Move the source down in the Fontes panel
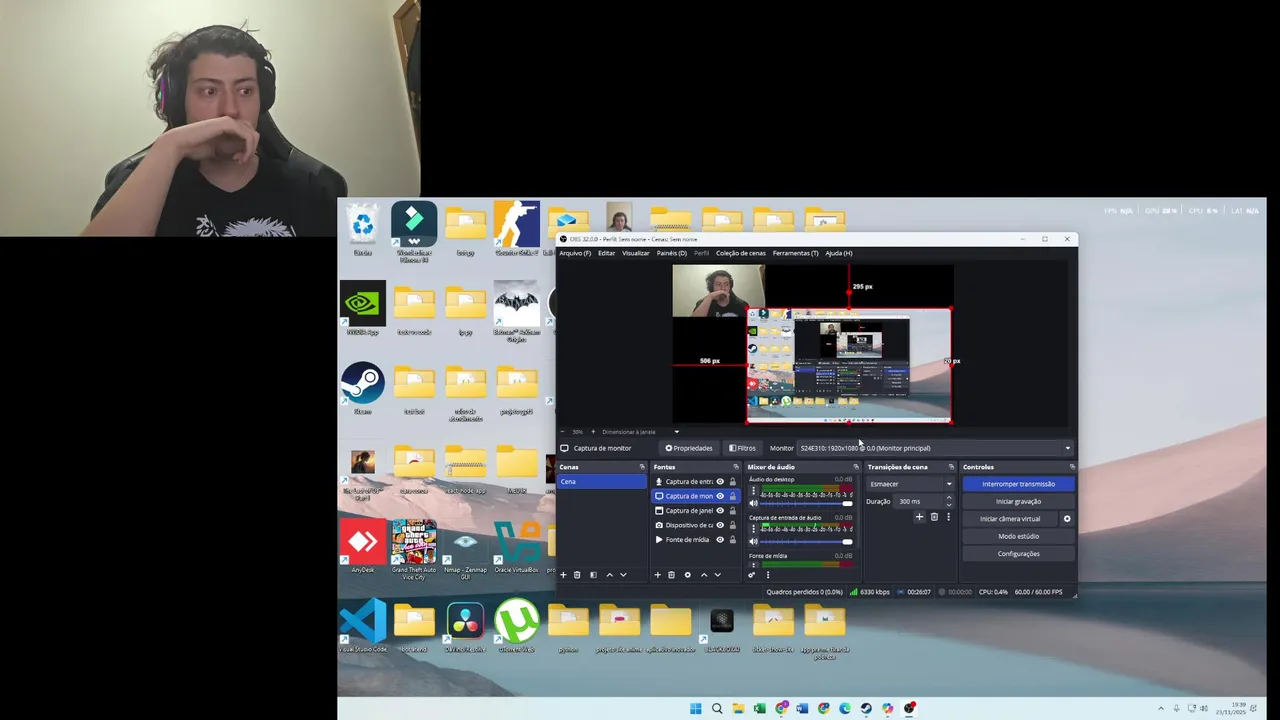The height and width of the screenshot is (720, 1280). coord(717,575)
